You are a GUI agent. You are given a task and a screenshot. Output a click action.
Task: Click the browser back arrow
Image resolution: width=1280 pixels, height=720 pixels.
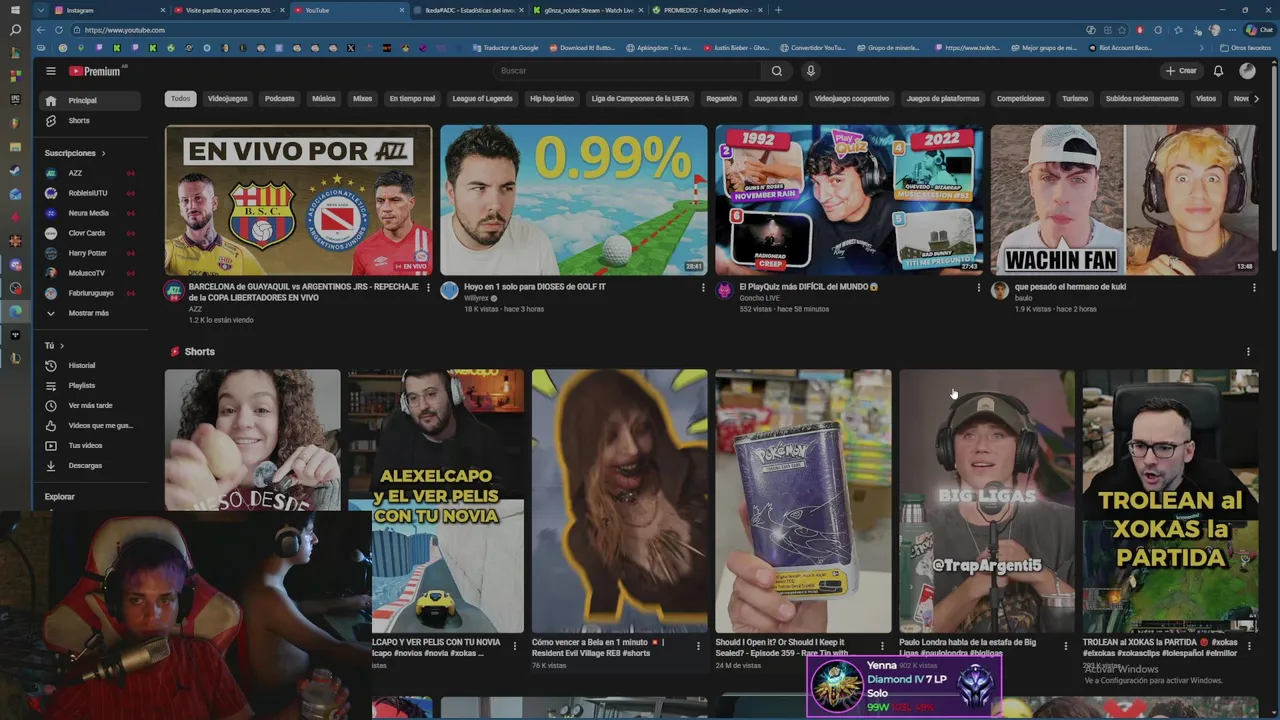point(41,30)
